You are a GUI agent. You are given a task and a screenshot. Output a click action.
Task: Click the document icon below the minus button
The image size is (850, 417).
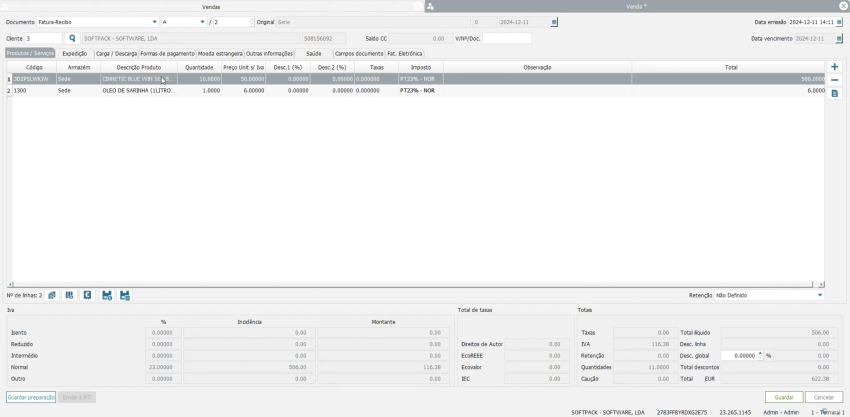pyautogui.click(x=835, y=93)
